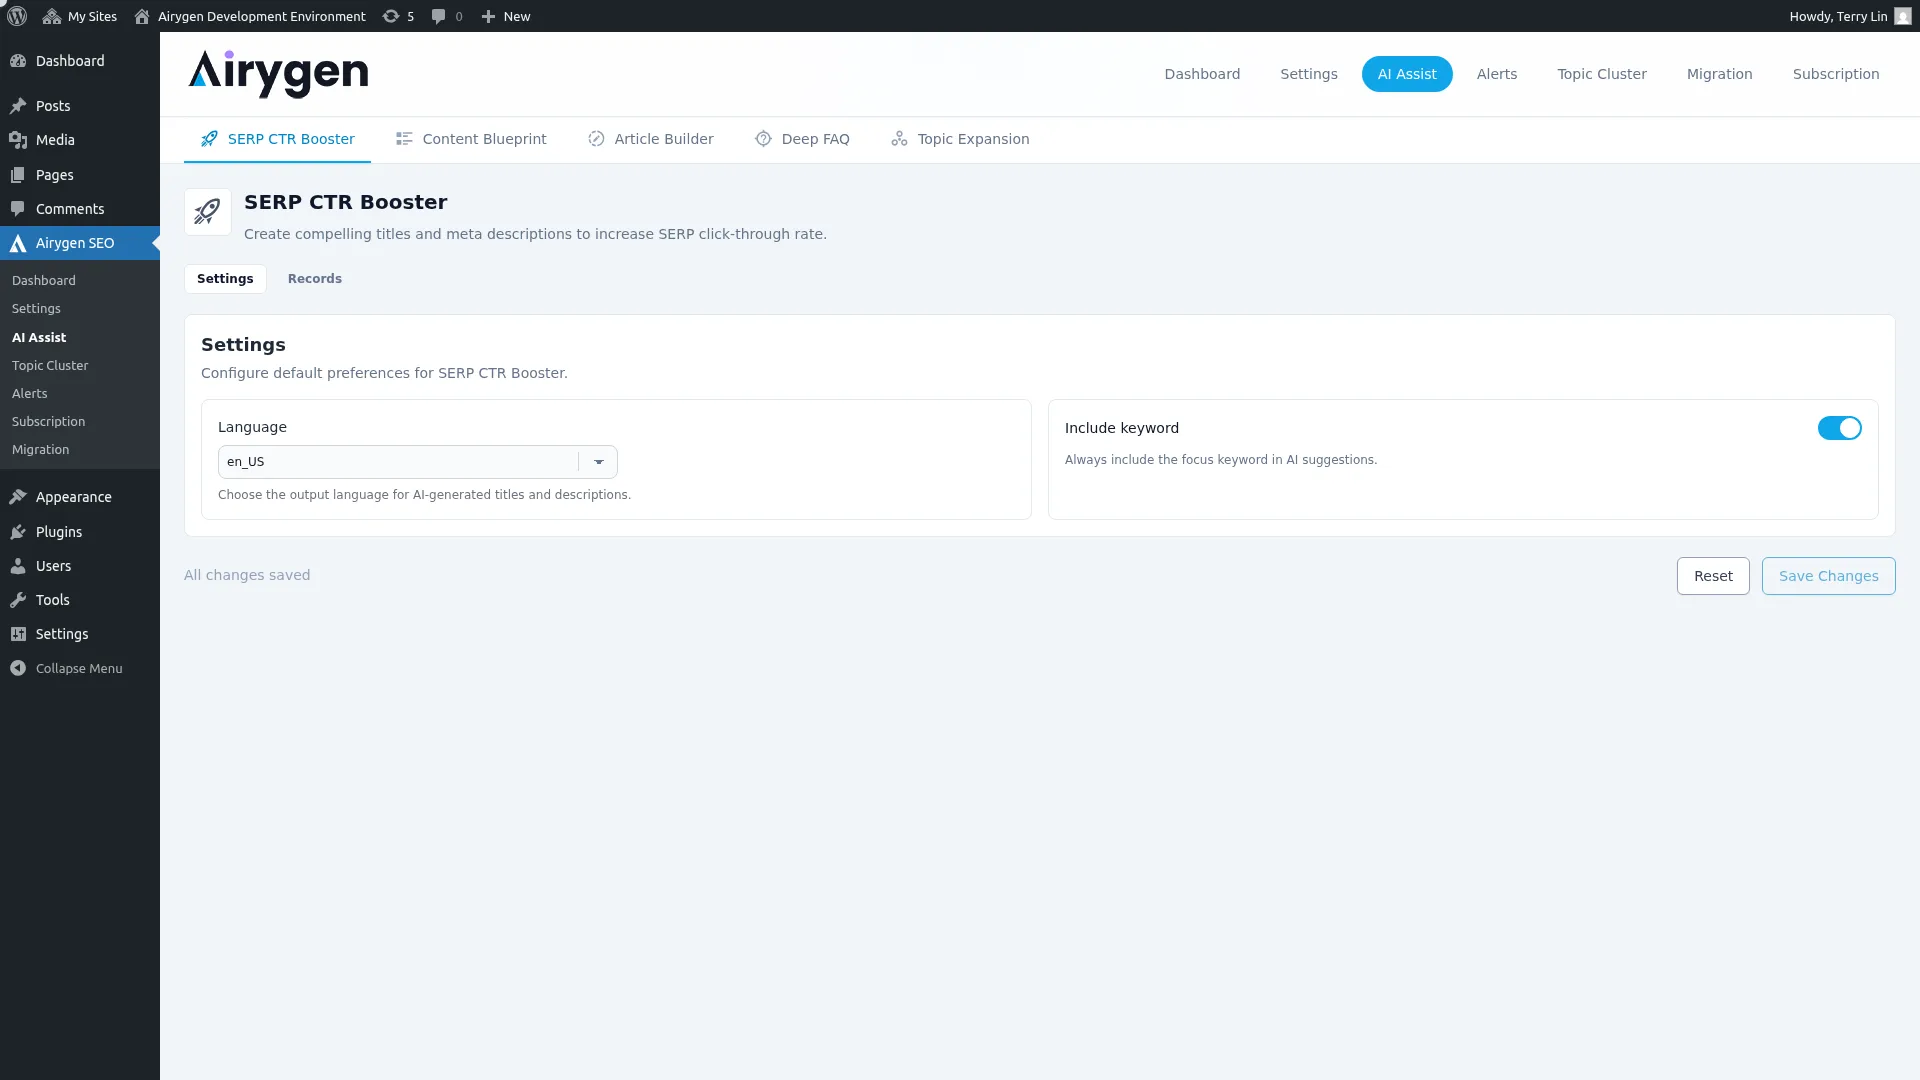Screen dimensions: 1920x1080
Task: Go to Dashboard in Airygen top nav
Action: (x=1202, y=74)
